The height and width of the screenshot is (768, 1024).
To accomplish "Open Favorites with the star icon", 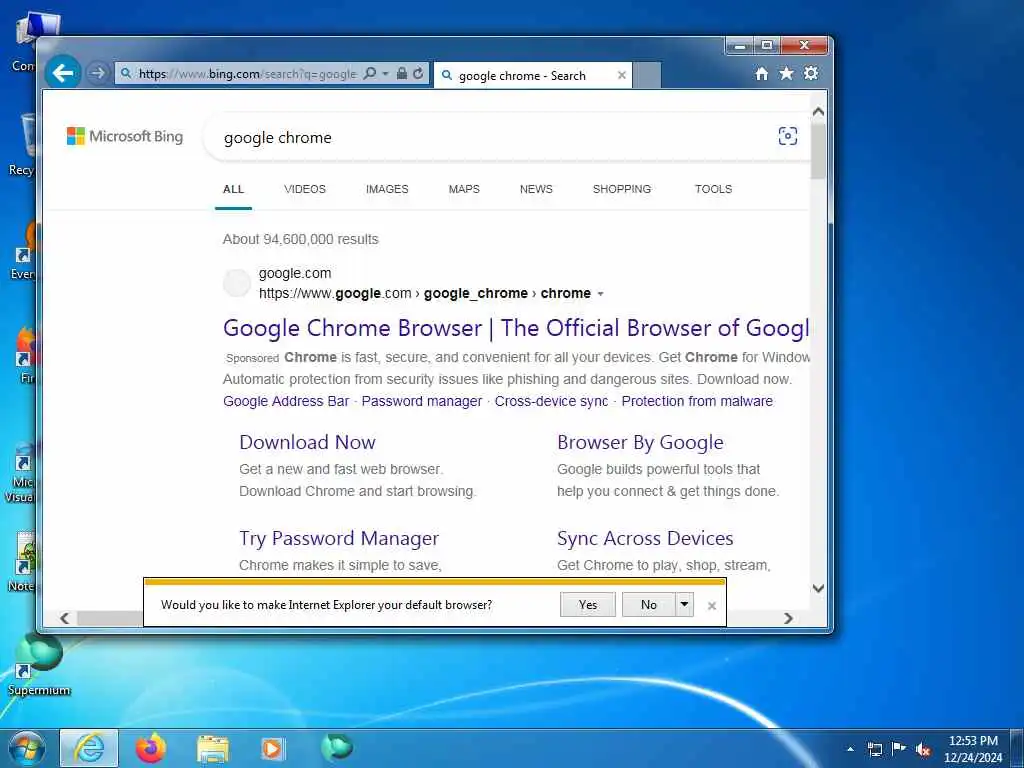I will [x=786, y=74].
